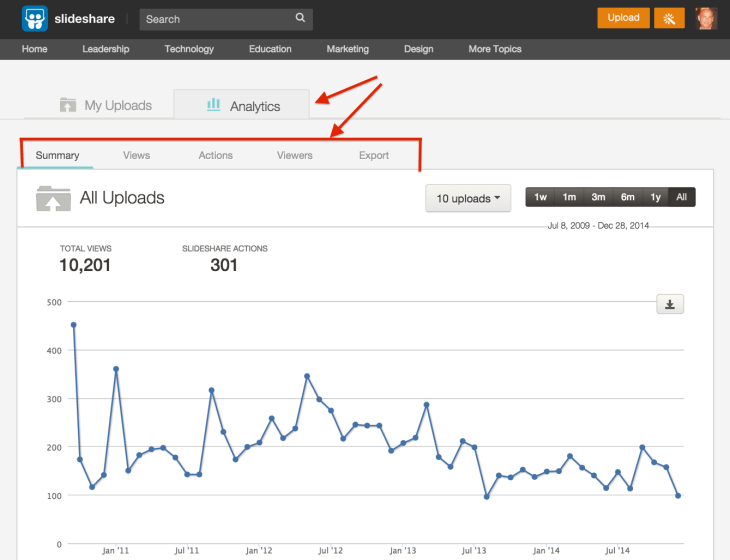Open the Actions sub-tab
Screen dimensions: 730x560
(x=215, y=155)
